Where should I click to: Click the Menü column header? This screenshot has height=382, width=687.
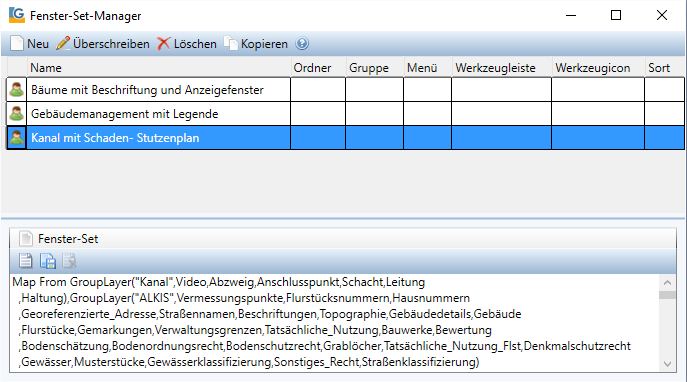428,68
